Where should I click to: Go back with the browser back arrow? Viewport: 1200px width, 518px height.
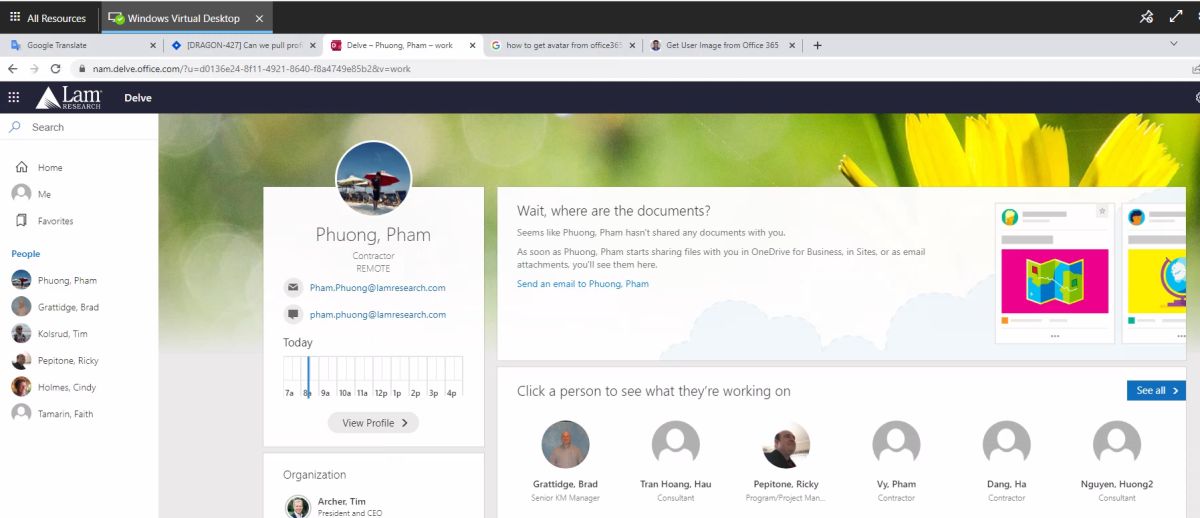click(13, 69)
